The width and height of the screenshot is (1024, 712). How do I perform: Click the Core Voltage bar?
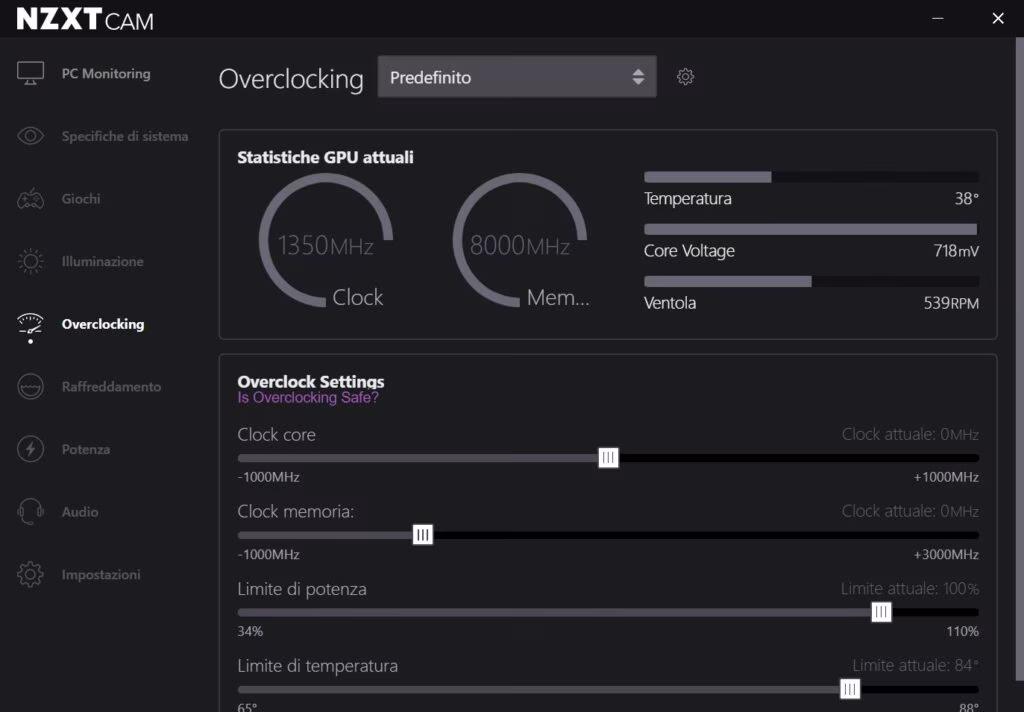810,229
